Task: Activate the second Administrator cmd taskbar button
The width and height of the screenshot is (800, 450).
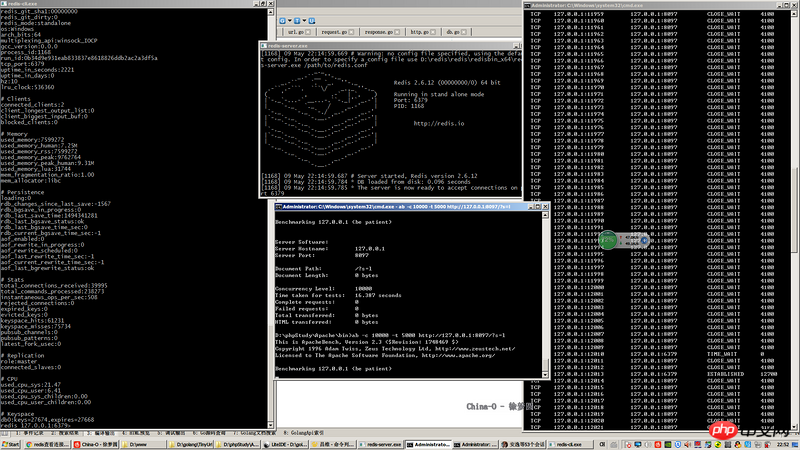Action: (x=476, y=444)
